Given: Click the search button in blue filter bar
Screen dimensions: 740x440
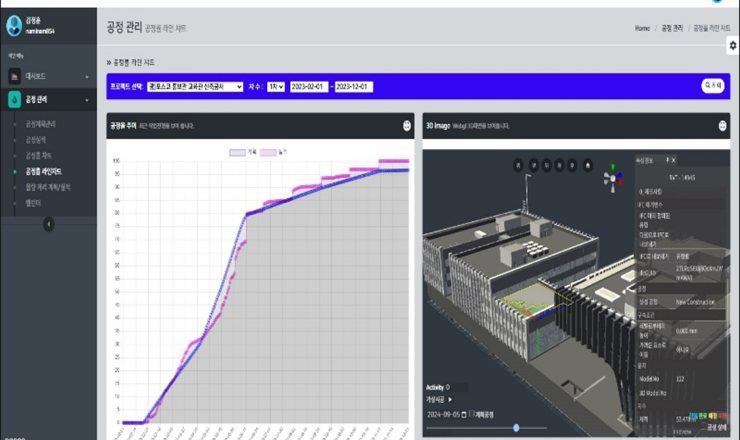Looking at the screenshot, I should point(712,86).
